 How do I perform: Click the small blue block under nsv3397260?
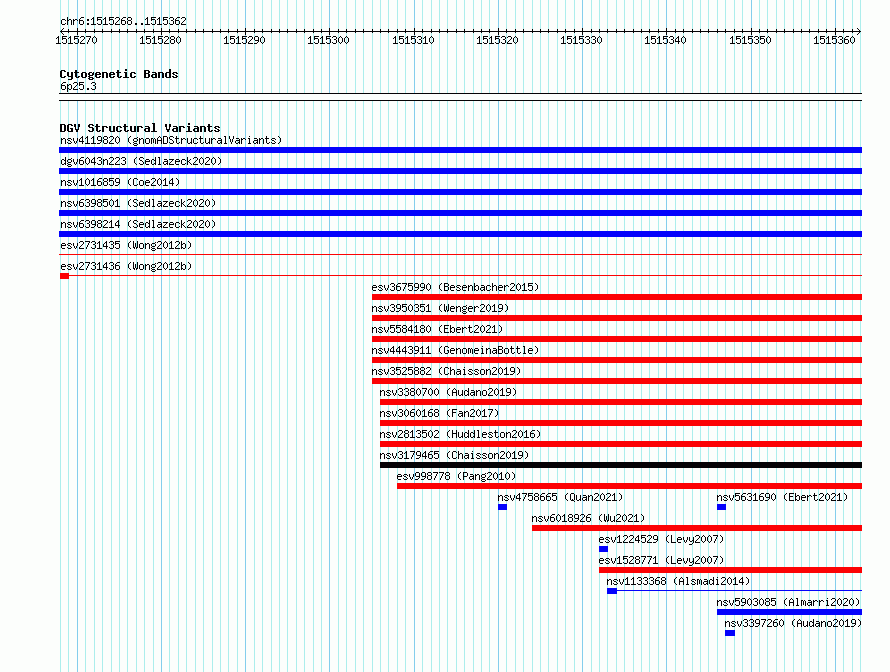(730, 633)
